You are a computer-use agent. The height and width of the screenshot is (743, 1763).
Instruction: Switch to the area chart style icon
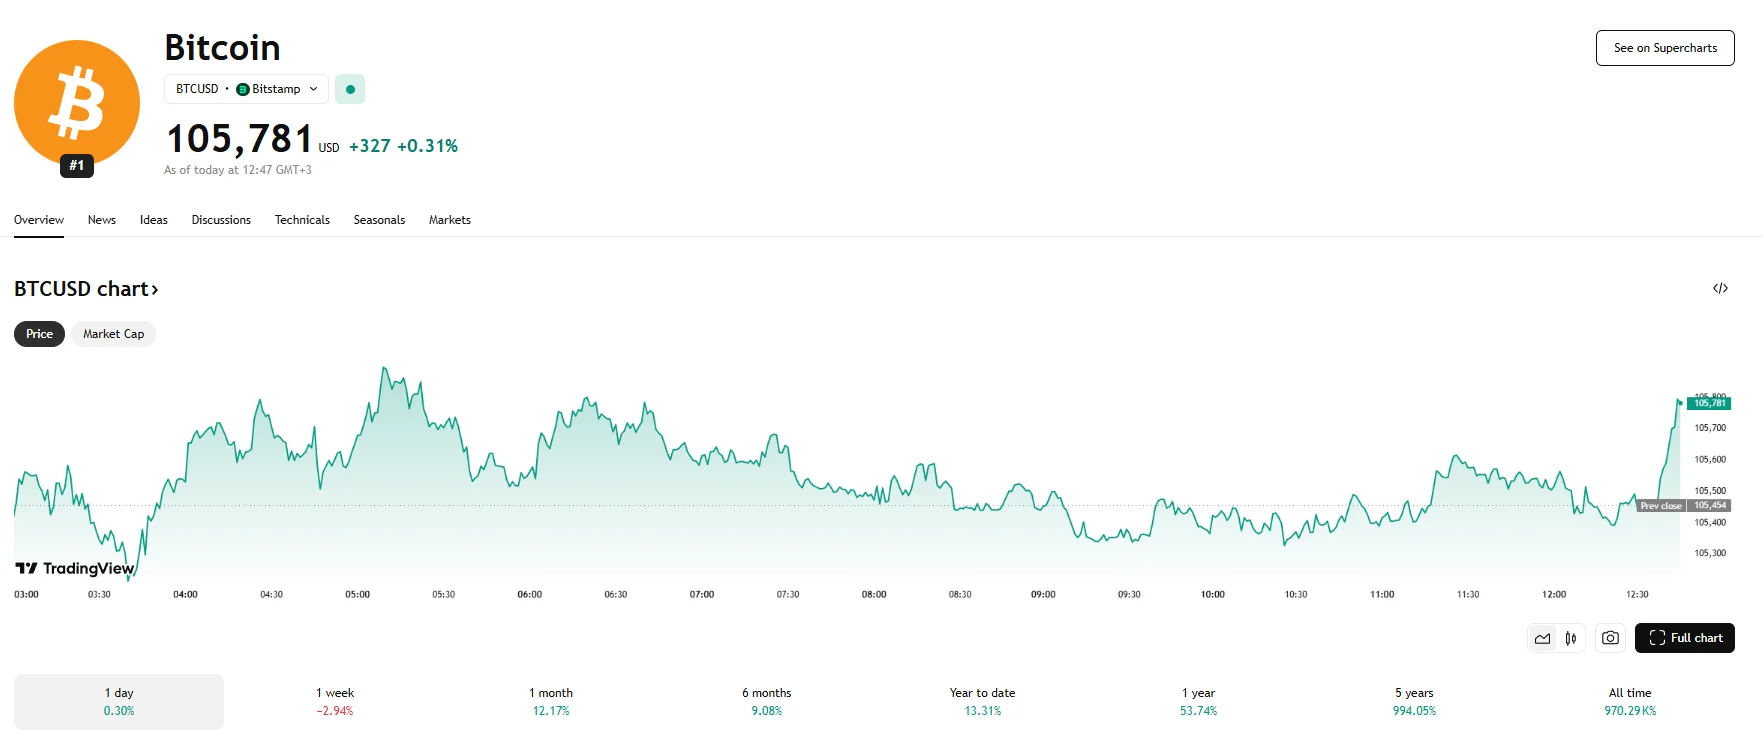coord(1543,638)
